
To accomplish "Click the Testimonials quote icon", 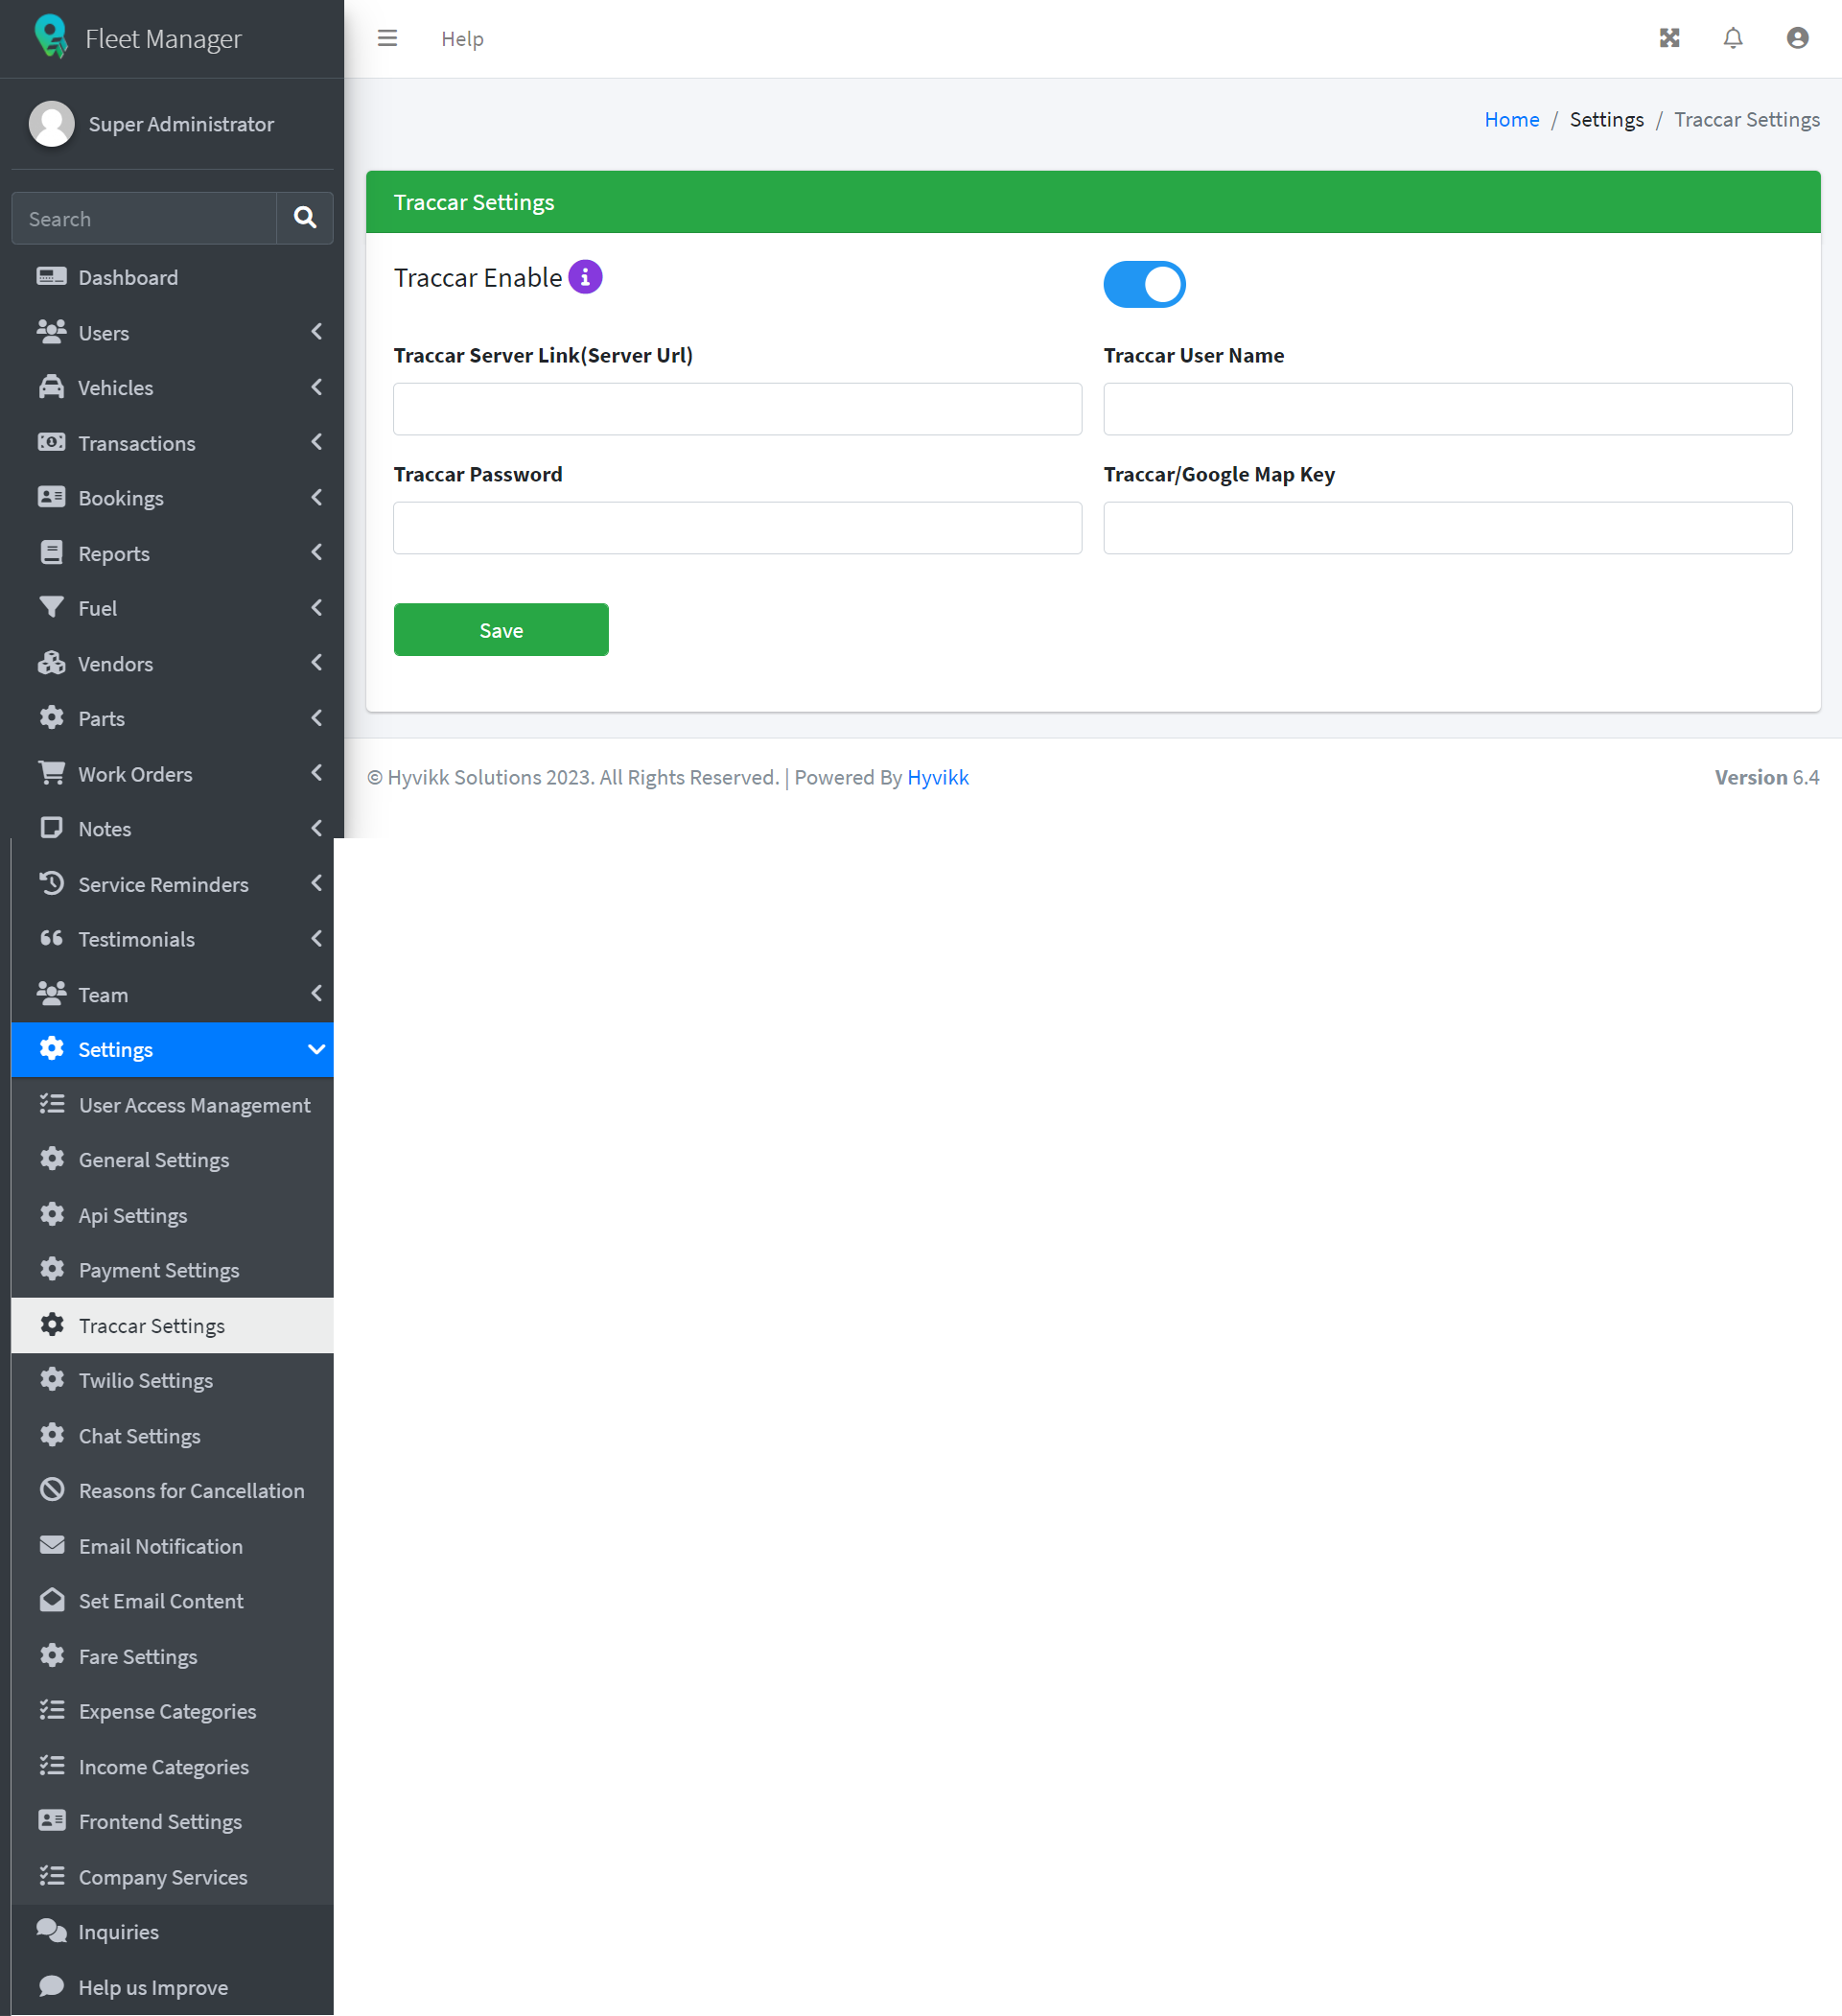I will (52, 938).
